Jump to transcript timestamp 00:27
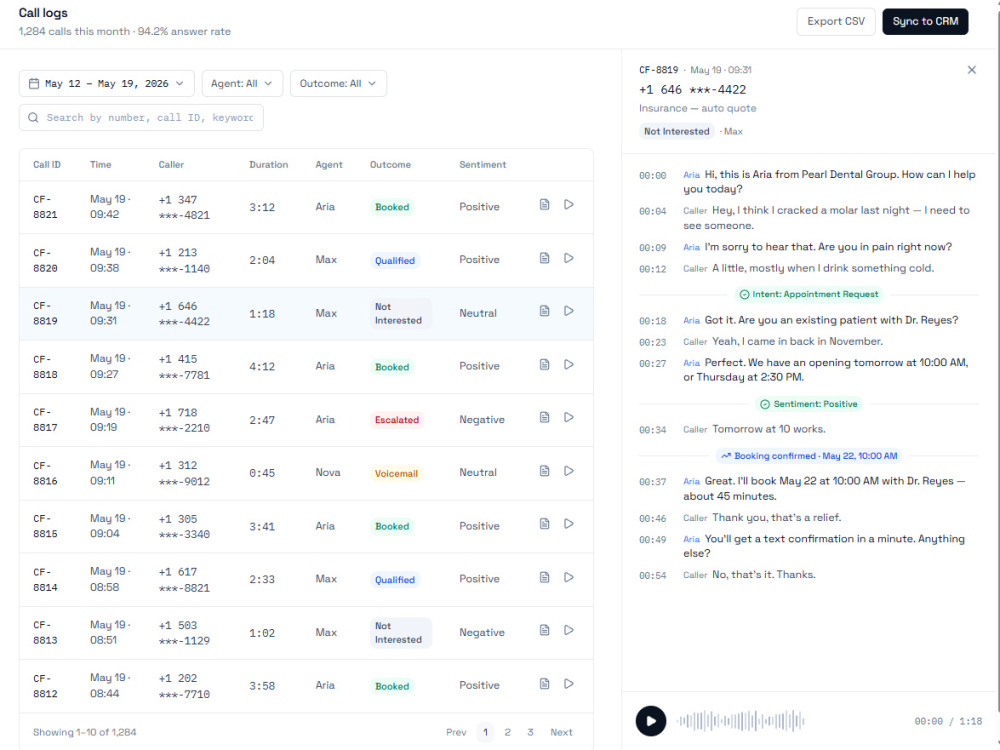The image size is (1000, 750). 652,364
